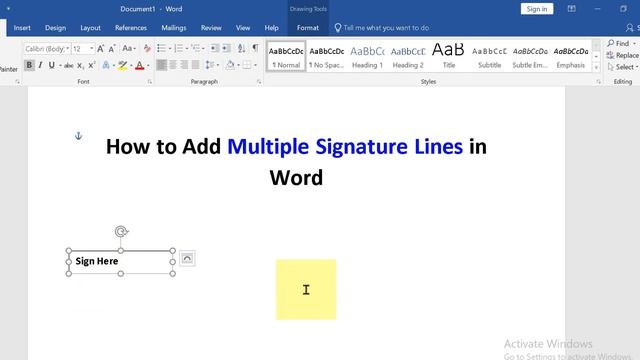The height and width of the screenshot is (360, 640).
Task: Apply red font color
Action: point(140,65)
